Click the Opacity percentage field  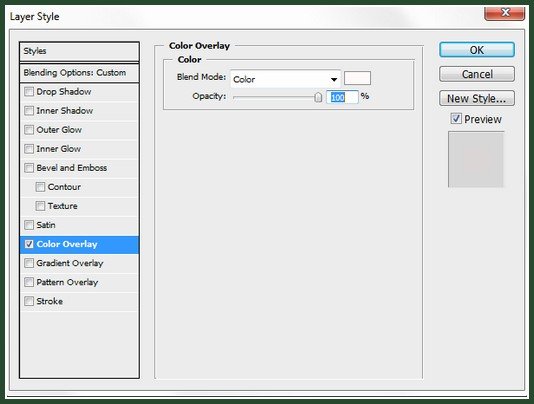pos(342,97)
